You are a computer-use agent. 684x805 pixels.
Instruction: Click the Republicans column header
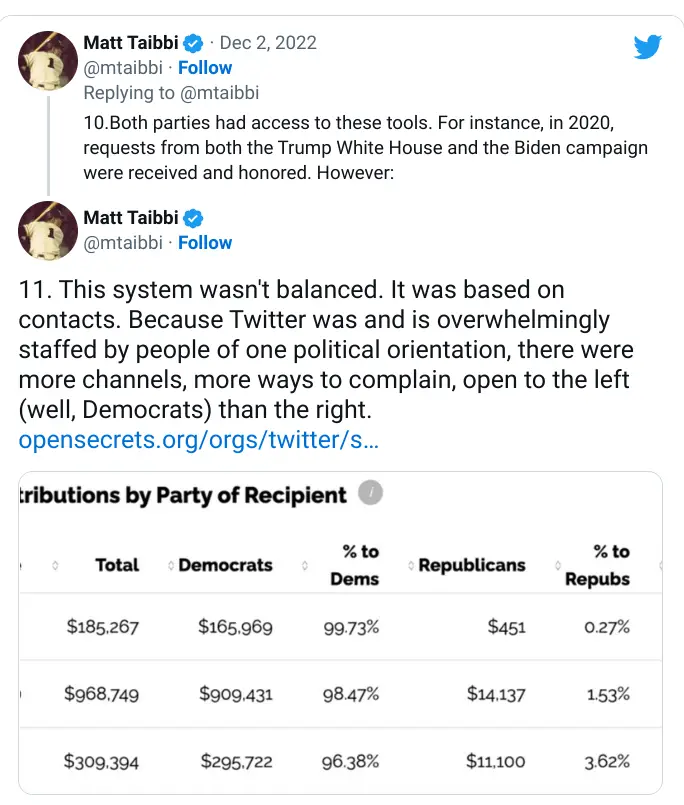472,565
